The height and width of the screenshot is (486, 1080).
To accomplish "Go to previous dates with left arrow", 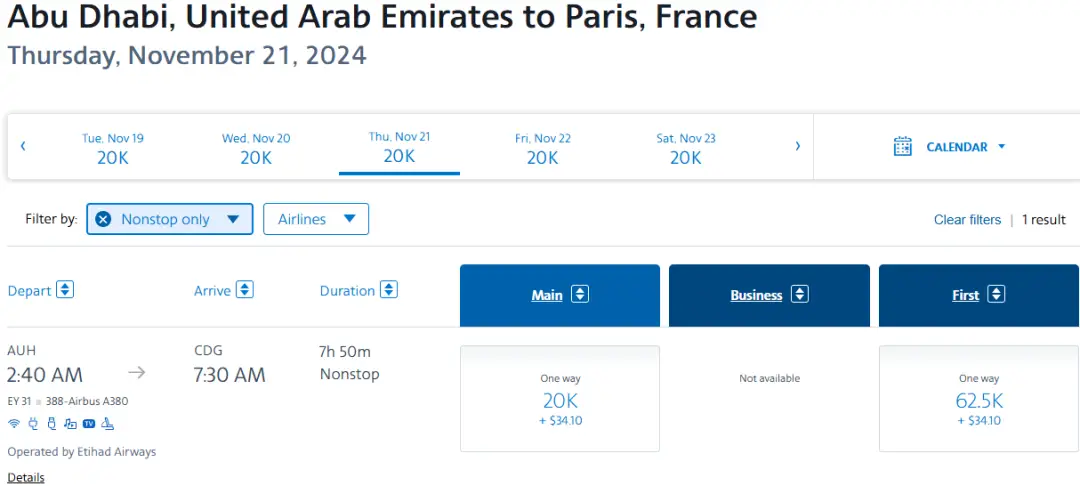I will point(23,146).
